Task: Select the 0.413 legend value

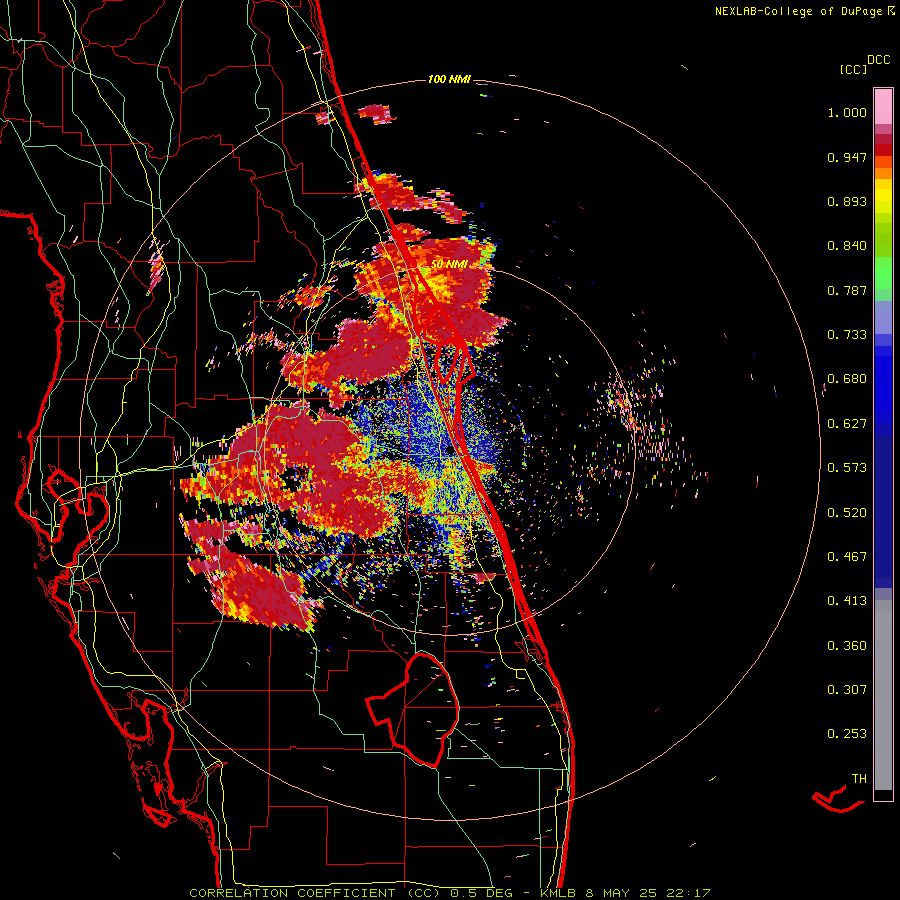Action: [847, 601]
